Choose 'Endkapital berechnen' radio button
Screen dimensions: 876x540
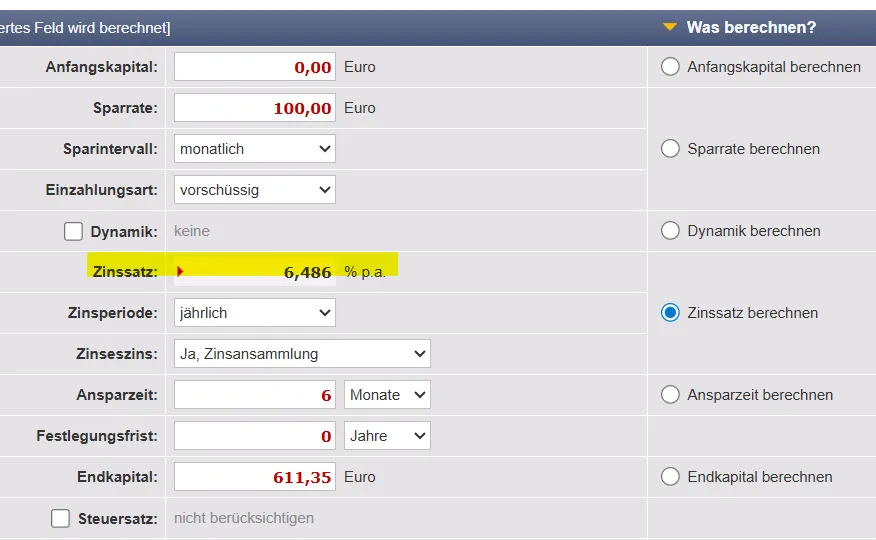670,477
